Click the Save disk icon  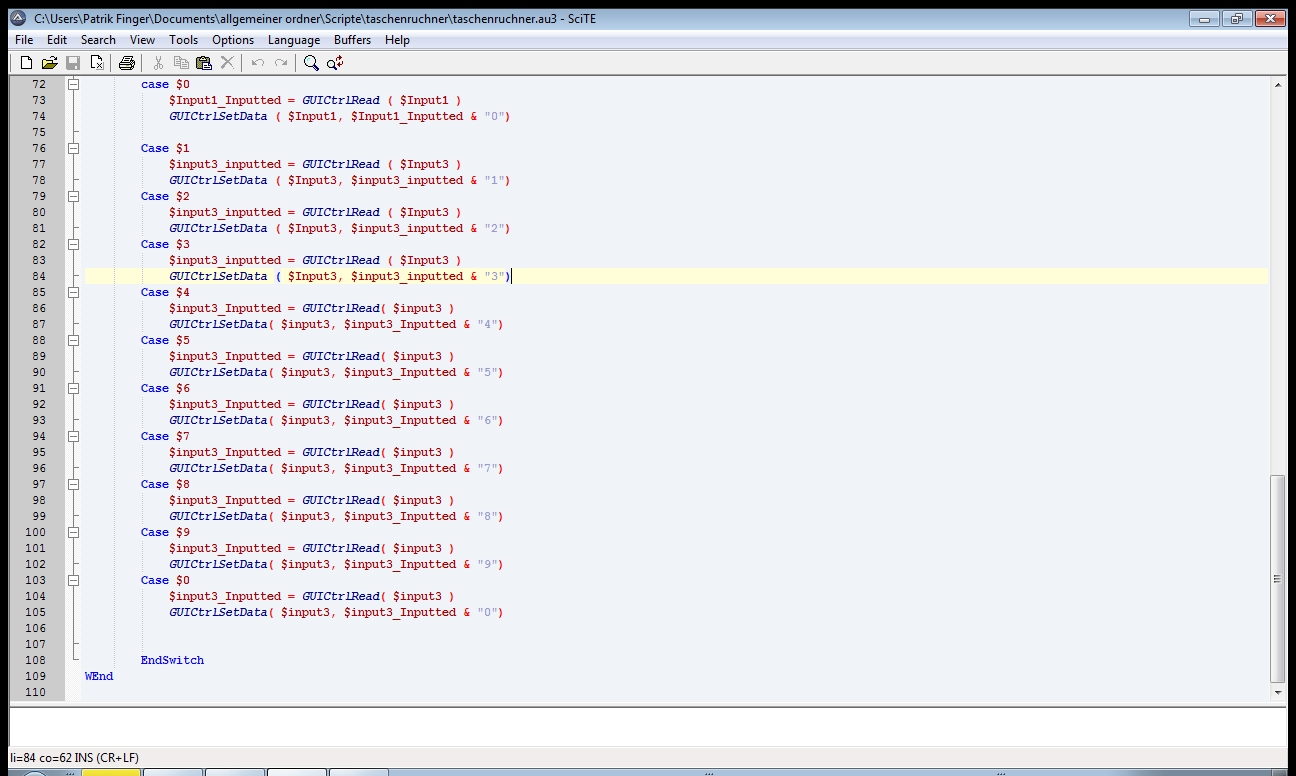point(73,63)
